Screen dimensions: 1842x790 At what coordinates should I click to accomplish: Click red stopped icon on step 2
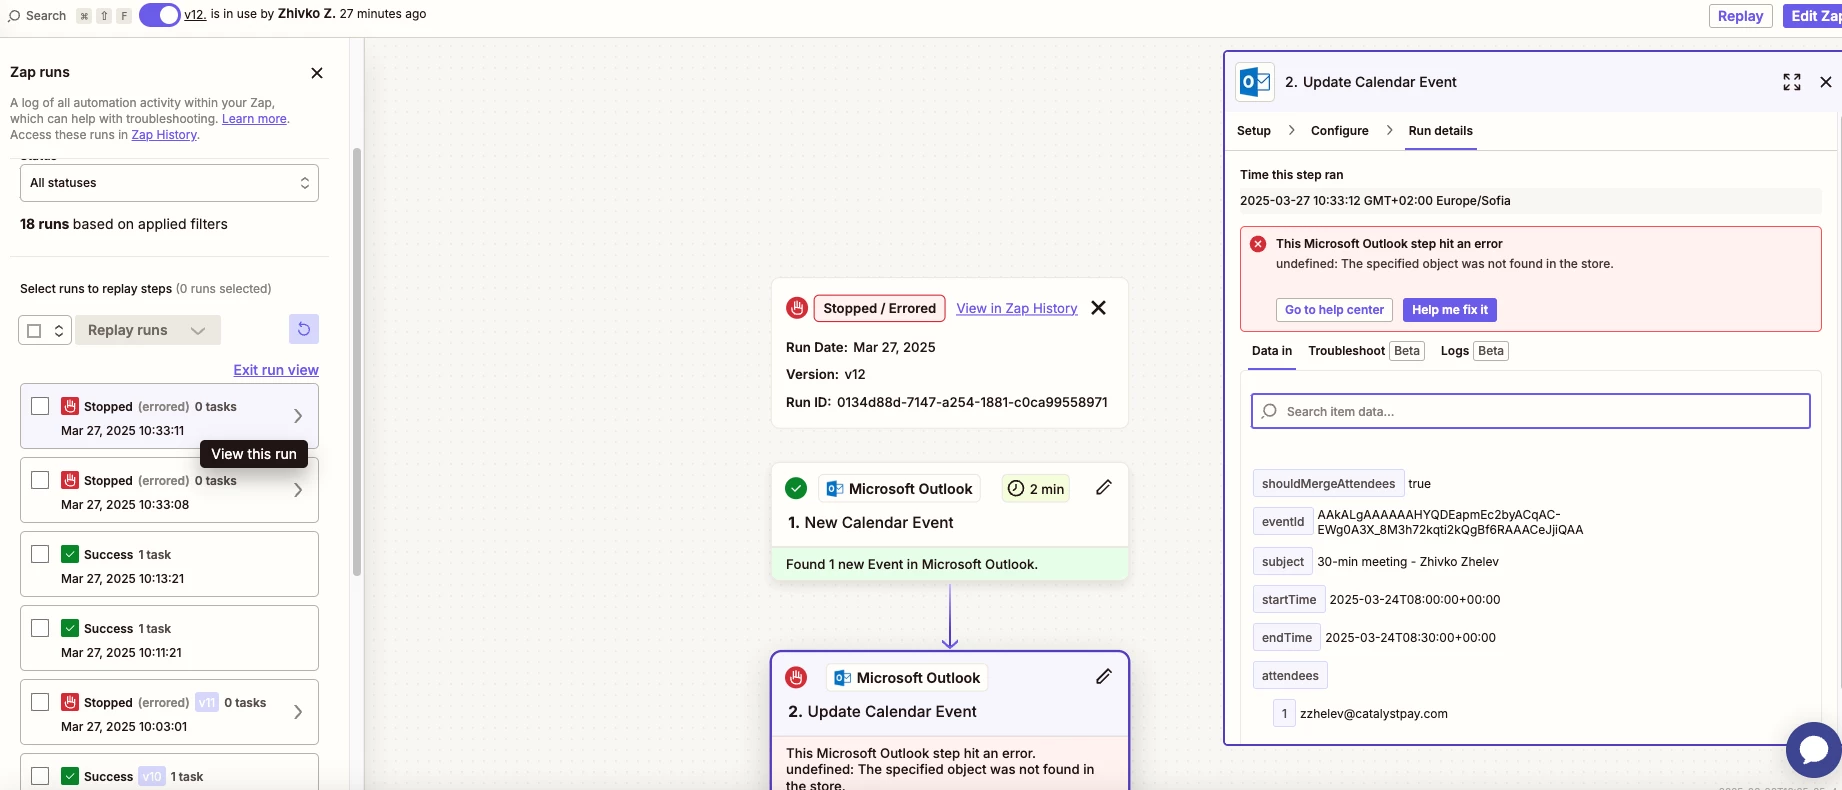pos(796,677)
